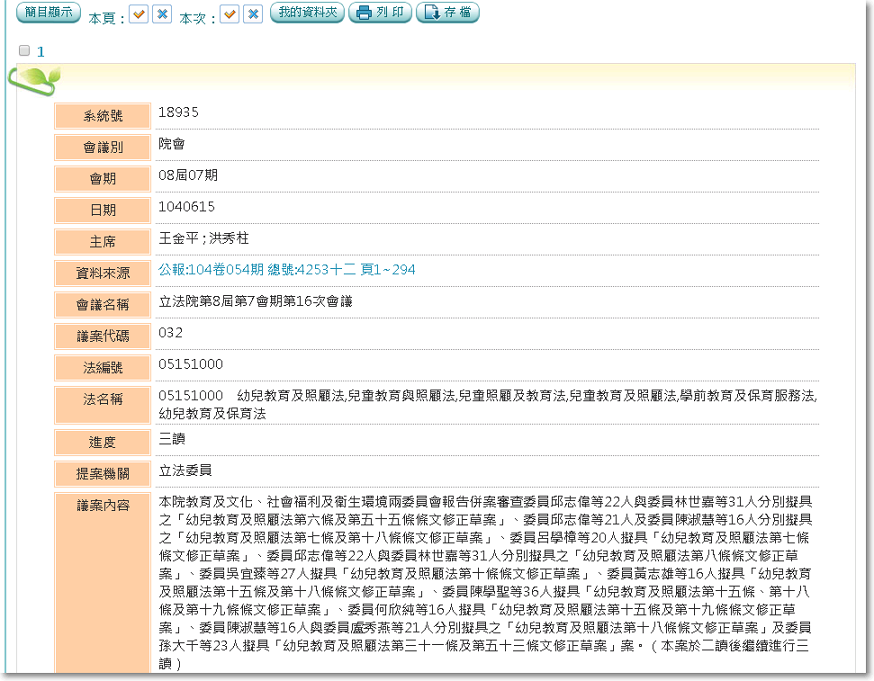The image size is (874, 681).
Task: Click the system number value 18935
Action: click(x=179, y=113)
